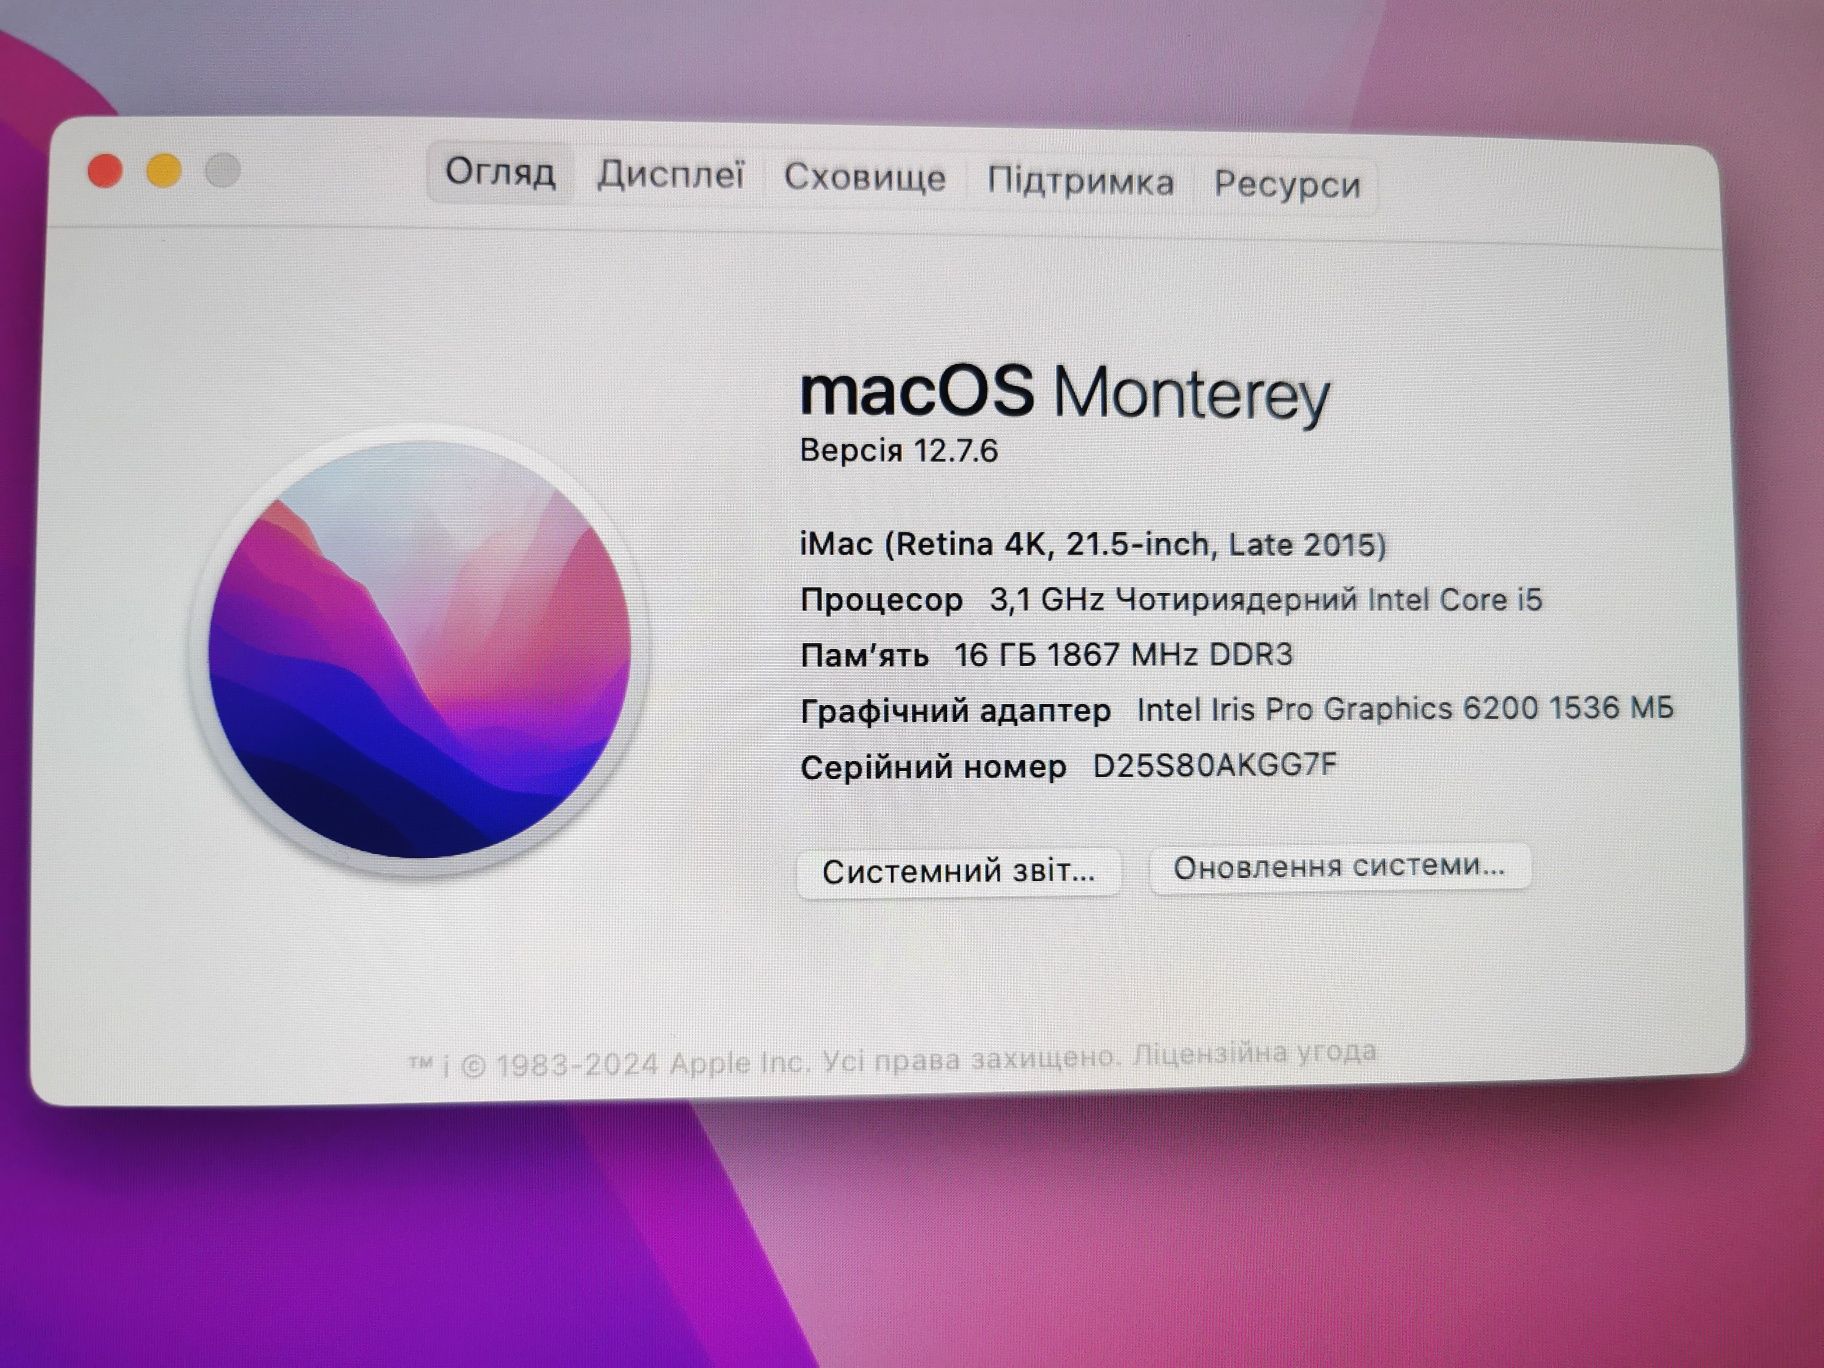Click the macOS Monterey logo image
The image size is (1824, 1368).
(419, 650)
